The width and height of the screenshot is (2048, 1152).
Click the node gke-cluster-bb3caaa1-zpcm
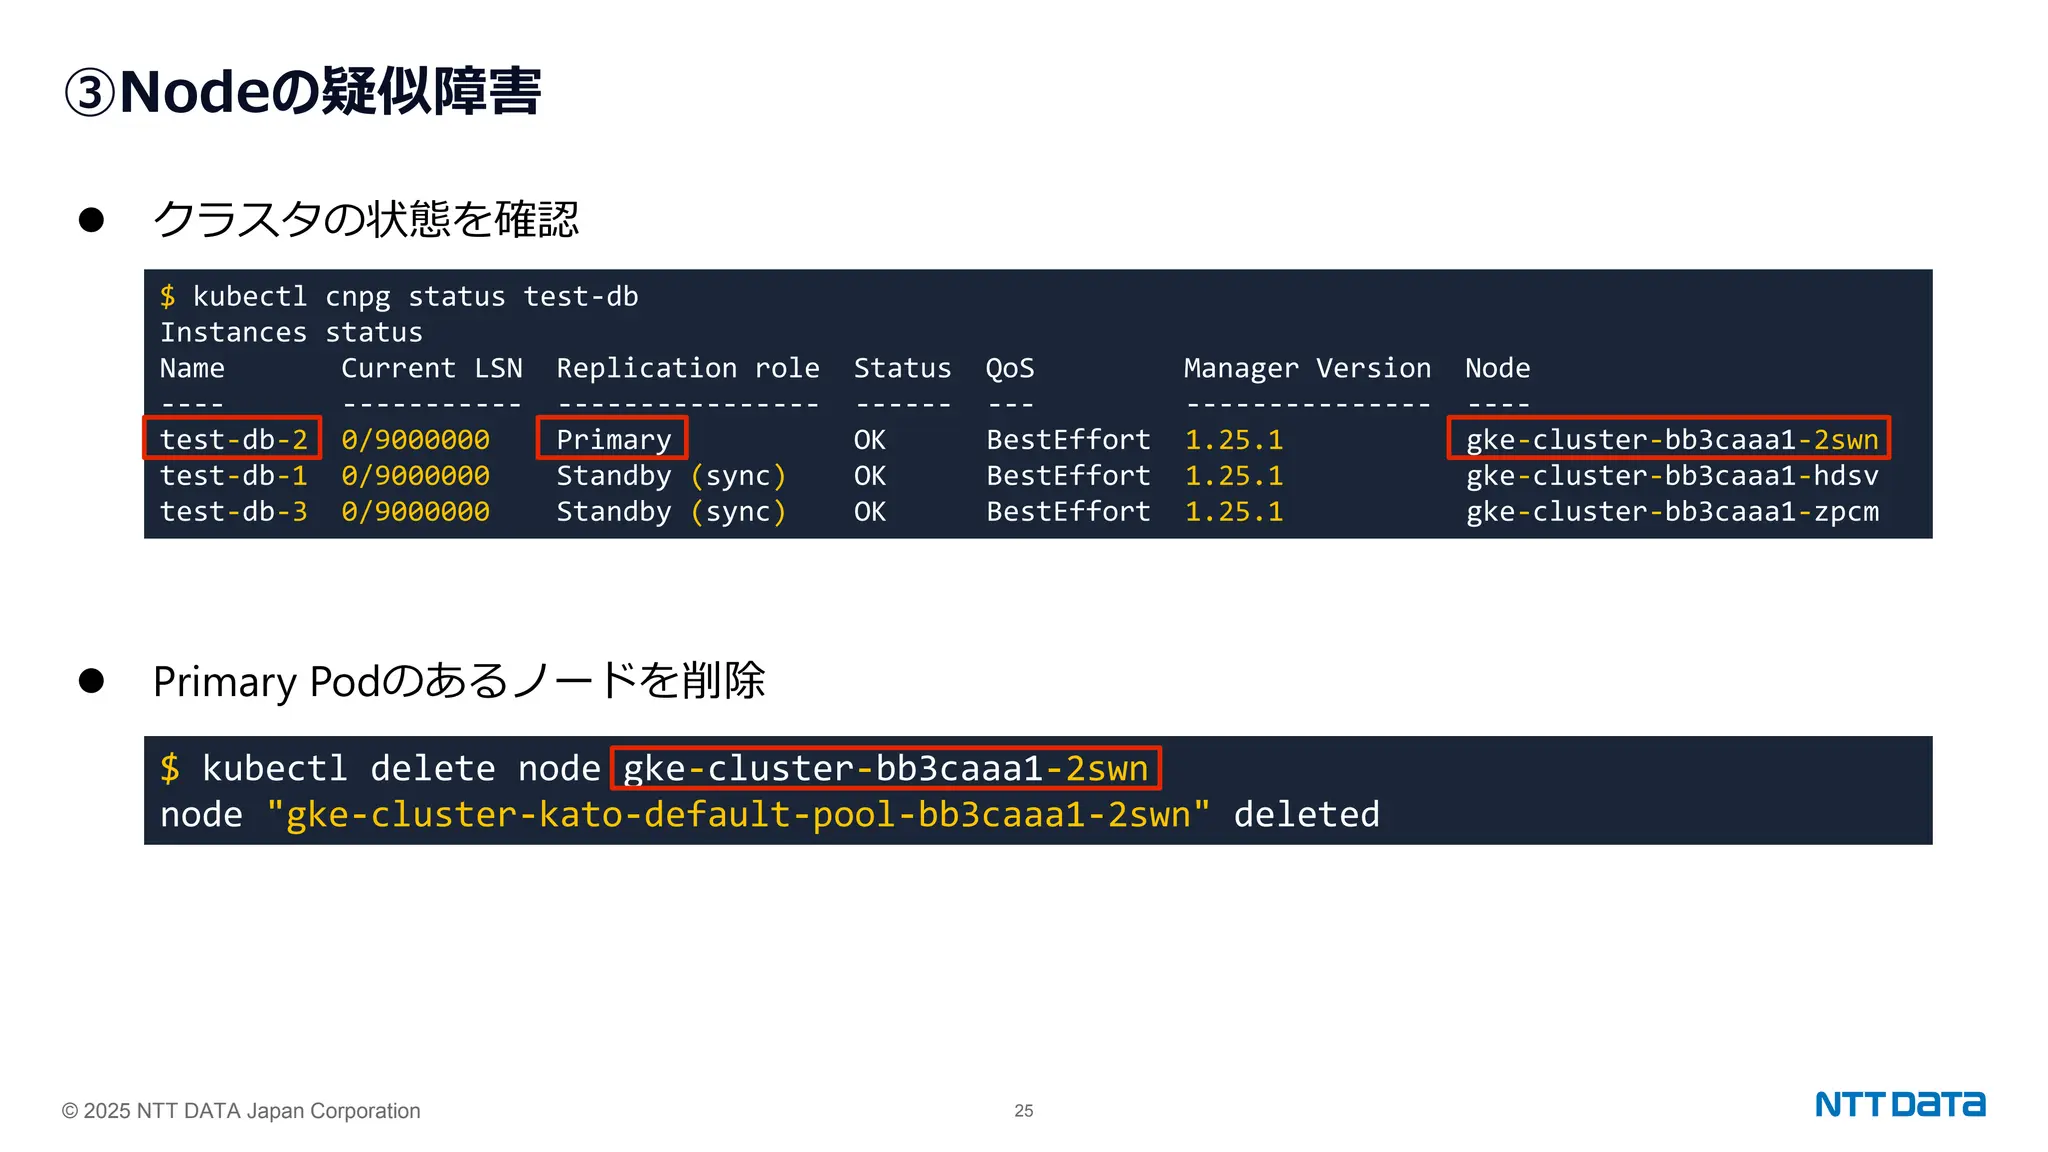tap(1672, 512)
